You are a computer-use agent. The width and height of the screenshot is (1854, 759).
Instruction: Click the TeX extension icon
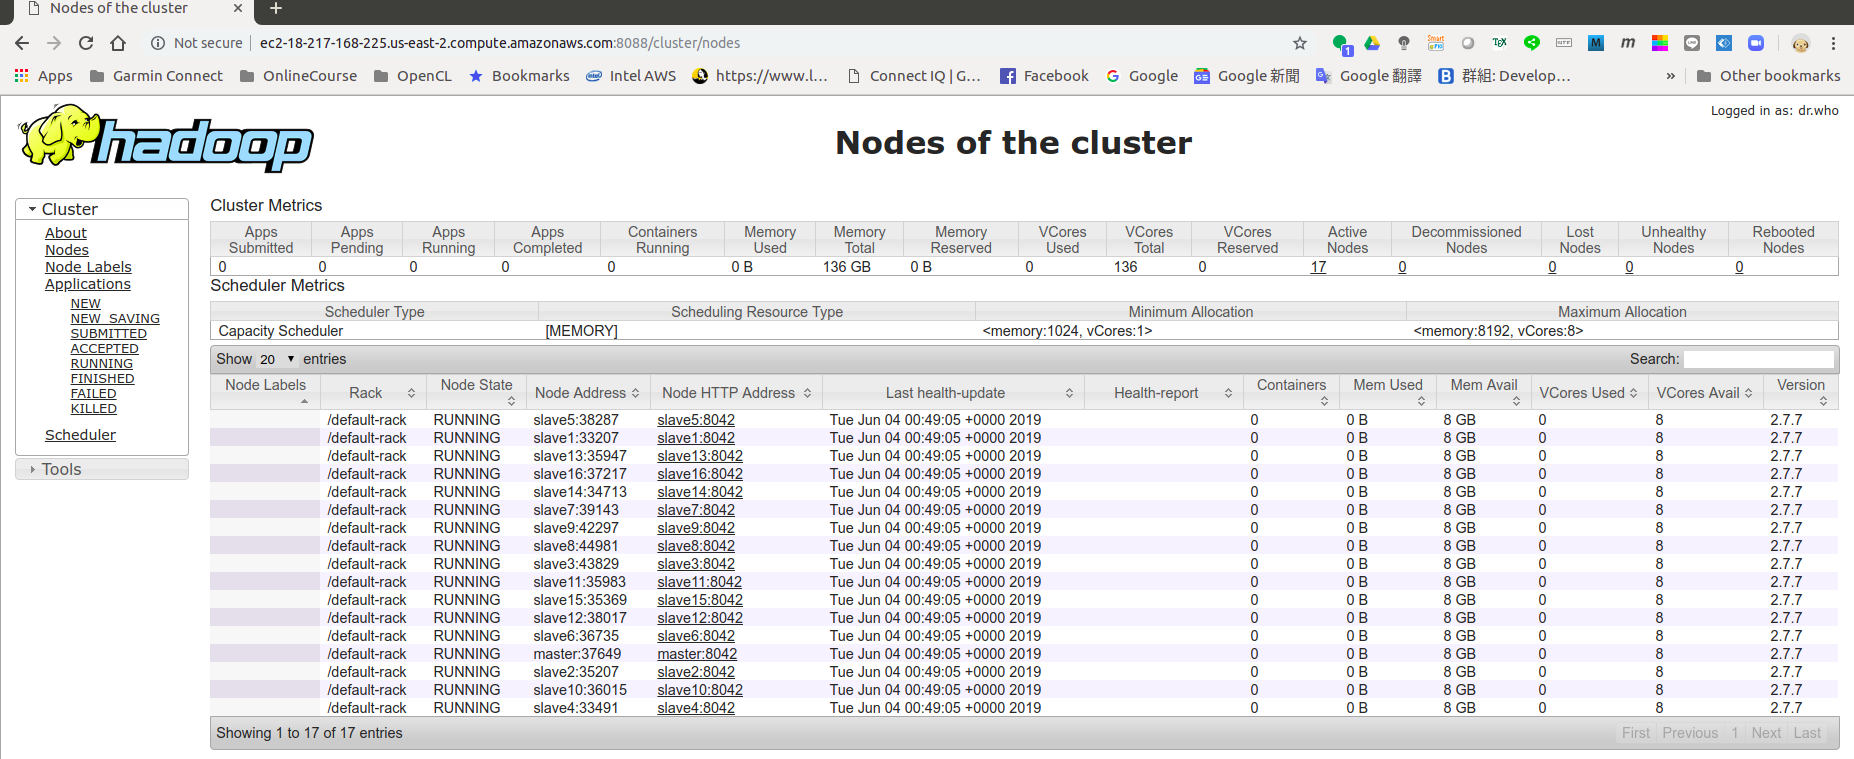click(x=1500, y=43)
